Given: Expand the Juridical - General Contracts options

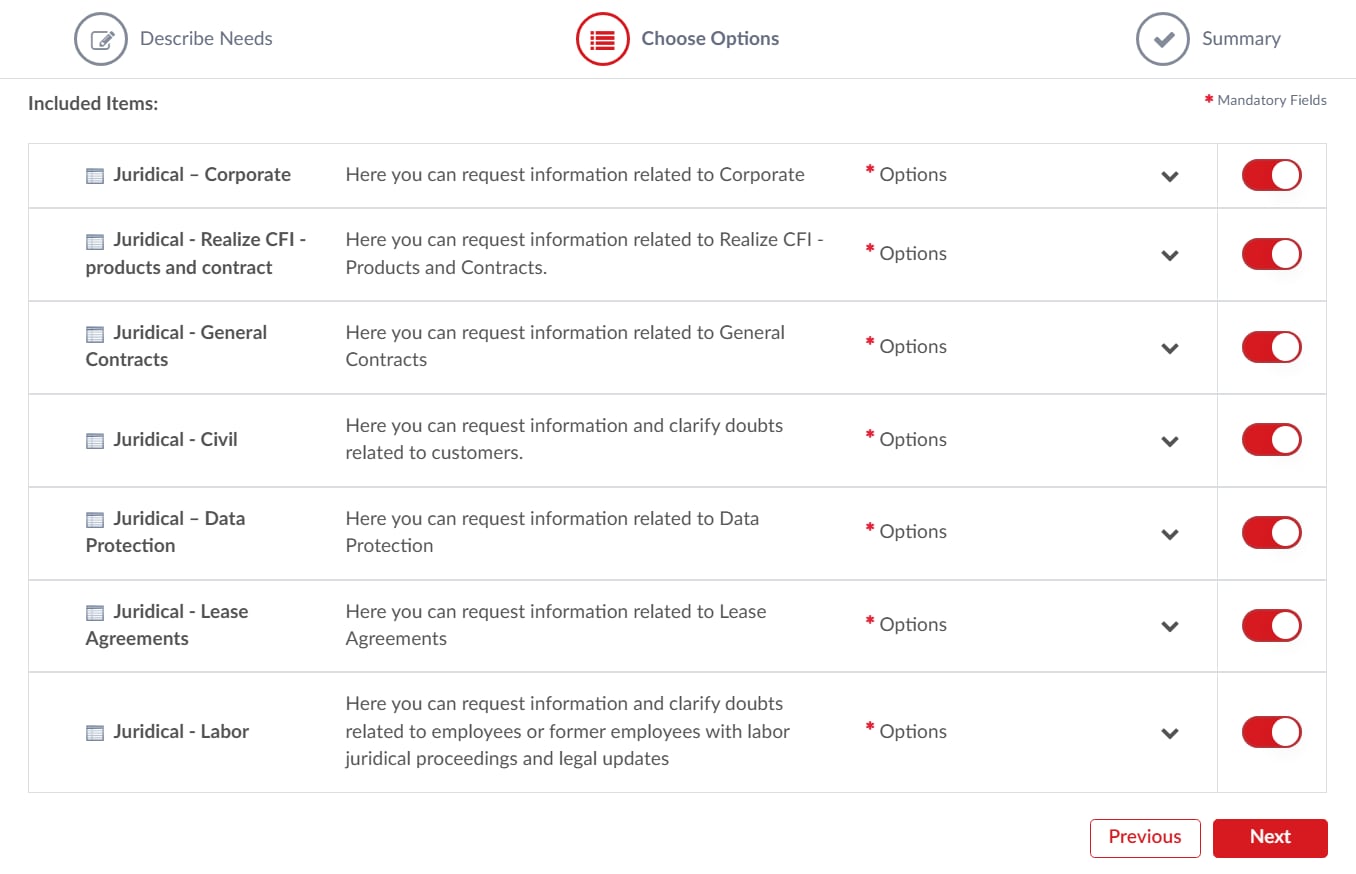Looking at the screenshot, I should tap(1169, 348).
